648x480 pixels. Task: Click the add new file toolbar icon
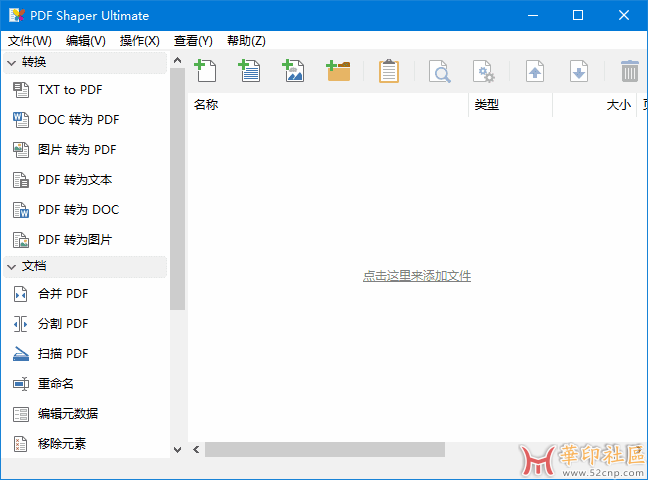[205, 71]
